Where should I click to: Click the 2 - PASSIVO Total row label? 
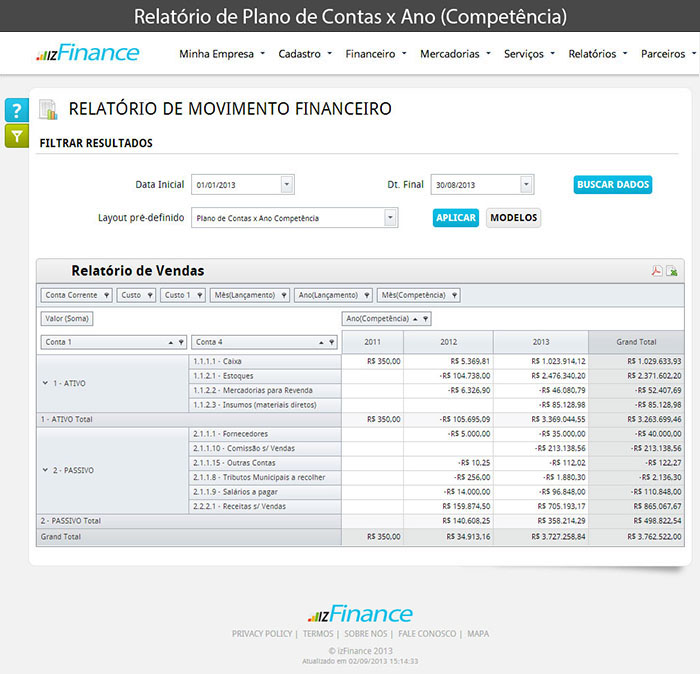[189, 521]
